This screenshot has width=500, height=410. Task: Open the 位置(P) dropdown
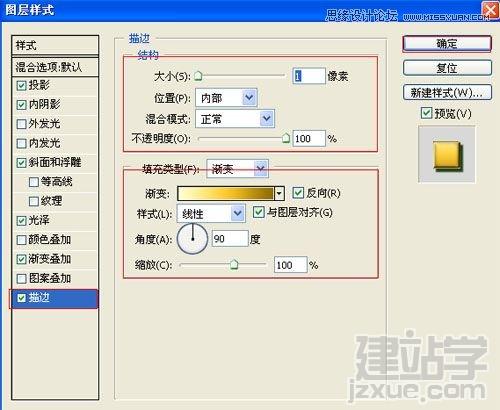coord(226,98)
